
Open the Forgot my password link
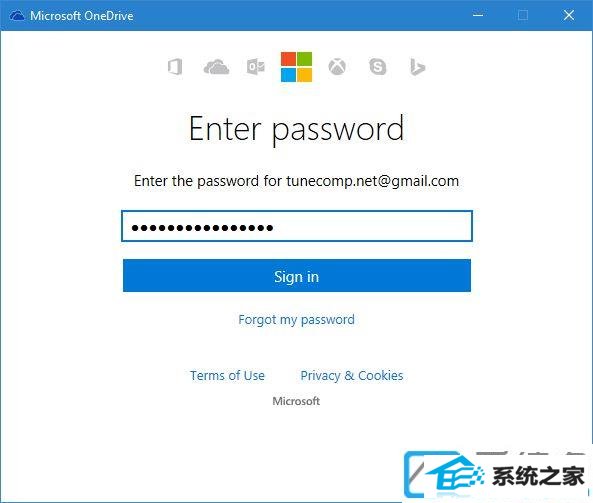tap(296, 320)
